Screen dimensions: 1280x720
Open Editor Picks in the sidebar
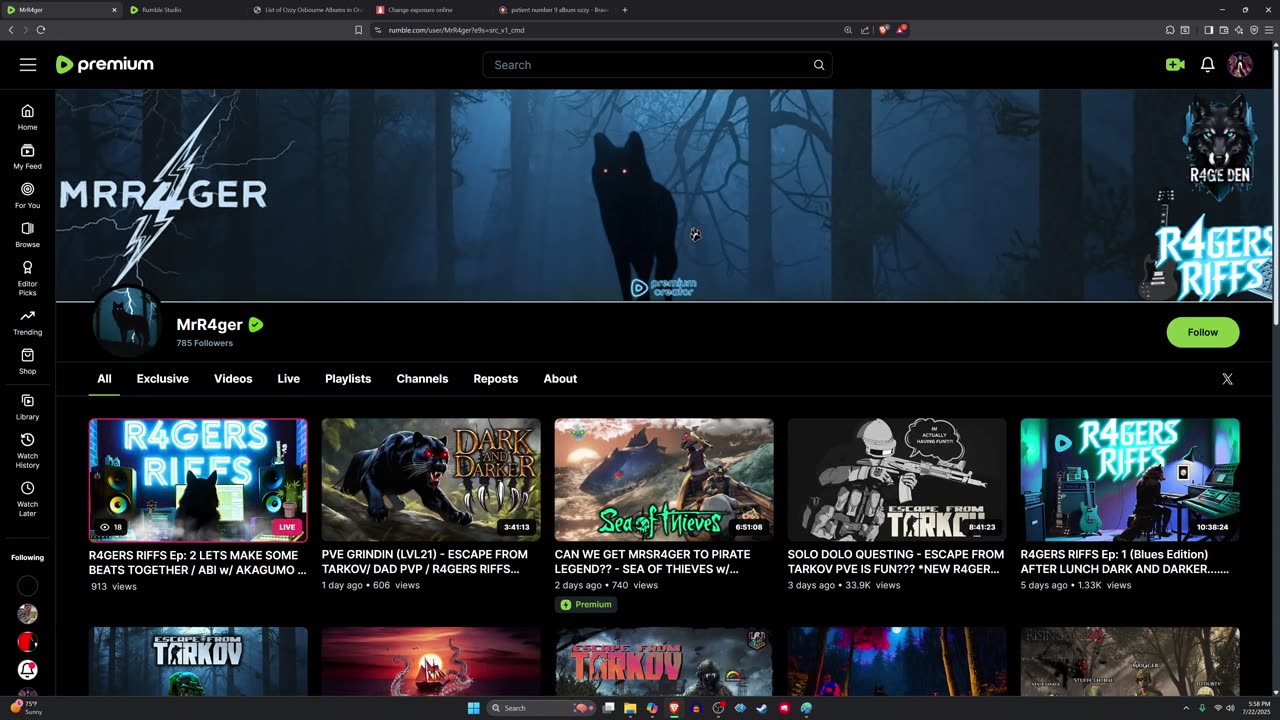click(27, 278)
